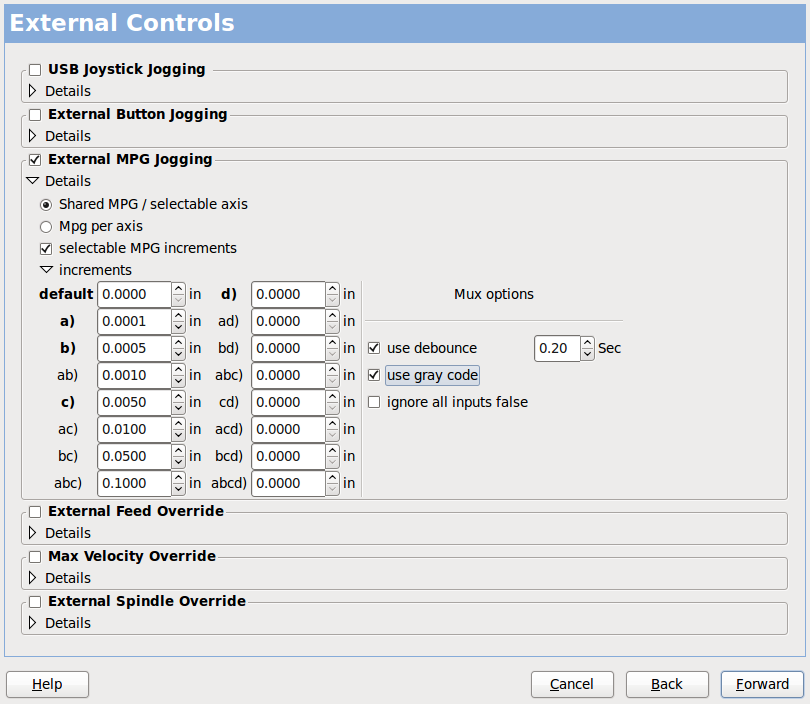This screenshot has width=810, height=704.
Task: Increment the default increment spinner up arrow
Action: pos(178,289)
